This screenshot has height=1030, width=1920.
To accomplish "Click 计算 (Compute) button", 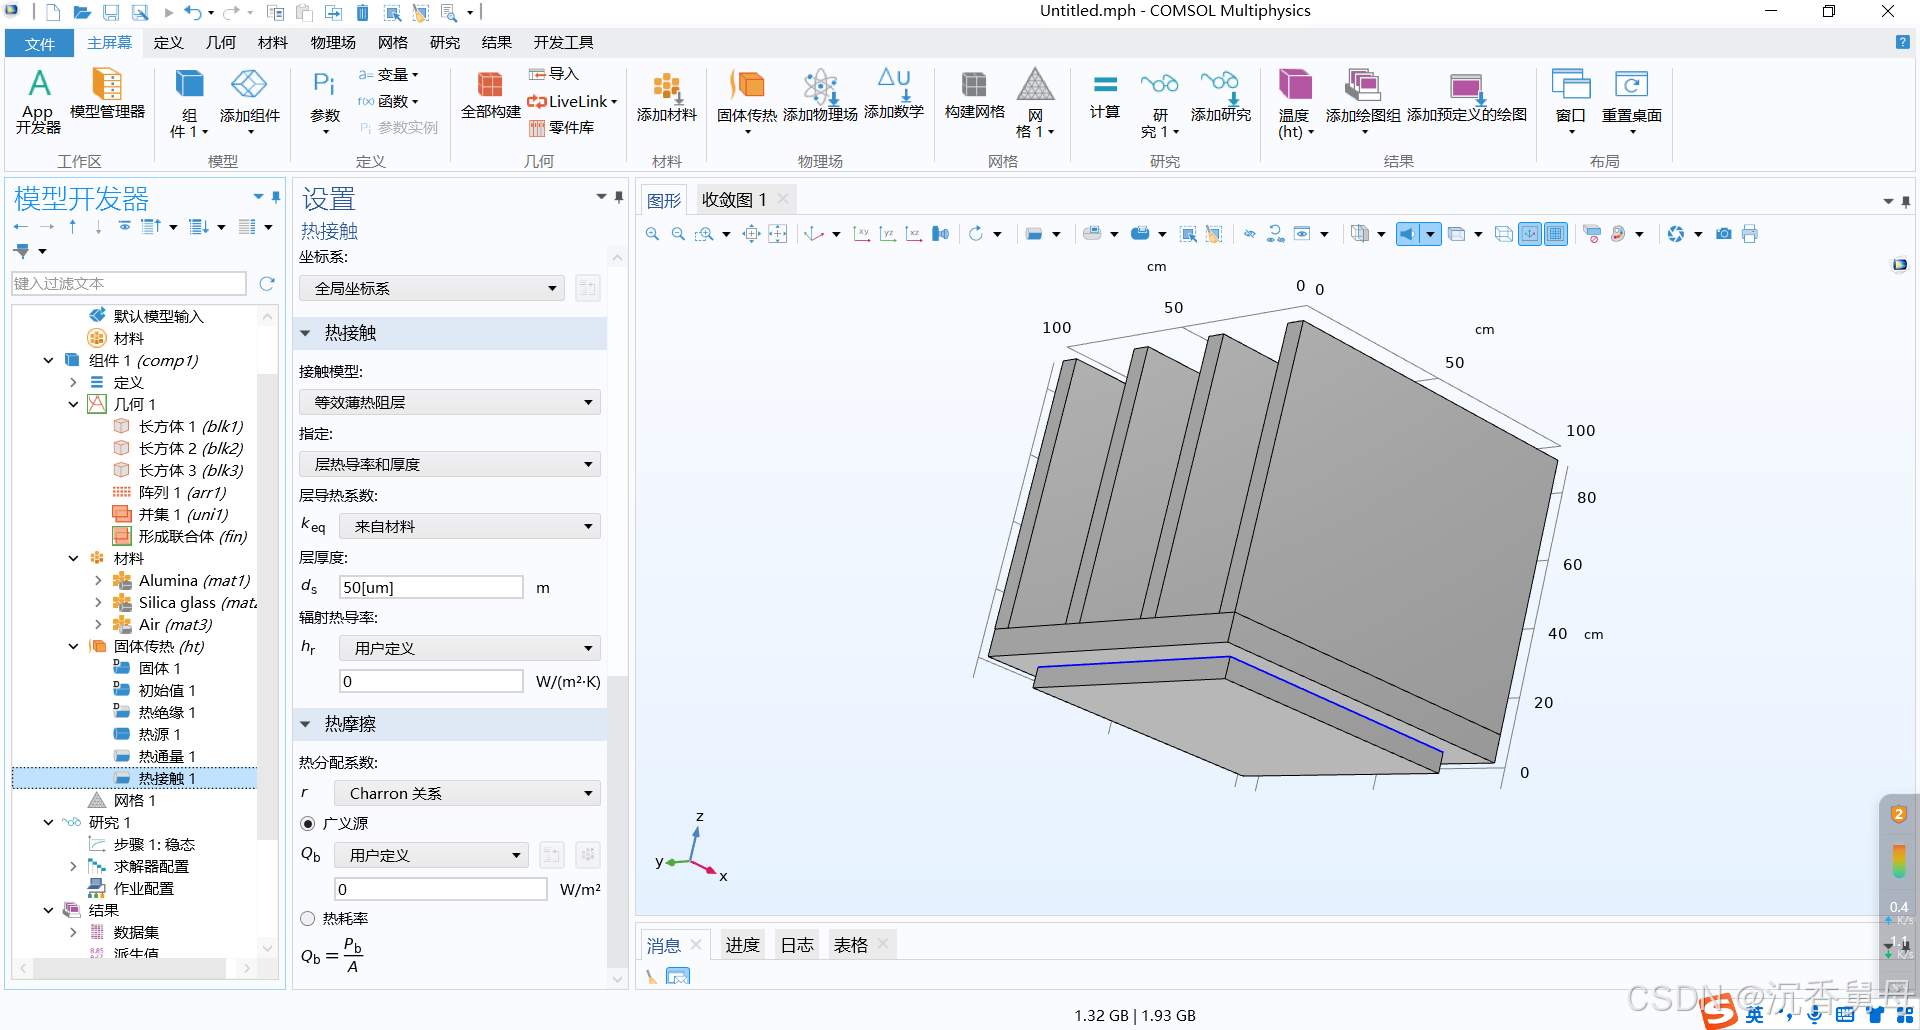I will pos(1104,94).
